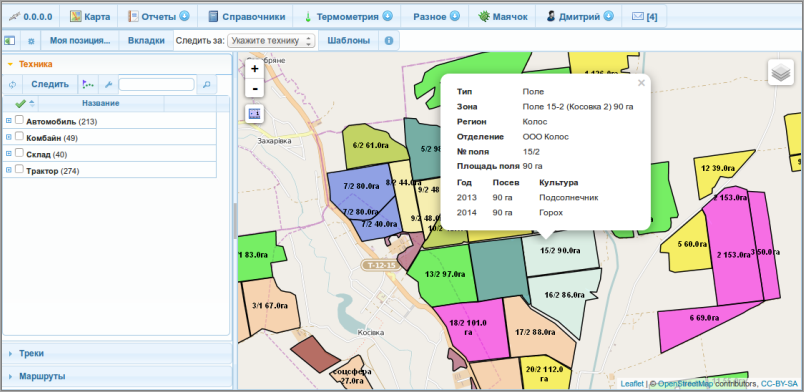Click Горох crop in popup
Screen dimensions: 804x392
pyautogui.click(x=551, y=212)
